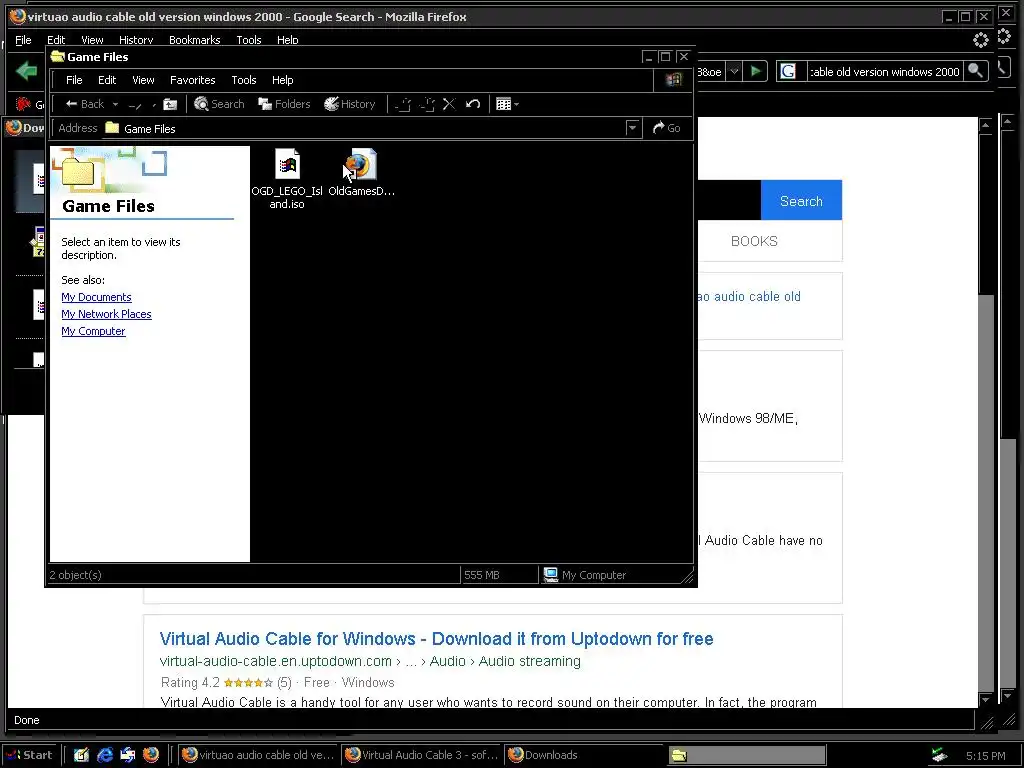This screenshot has height=768, width=1024.
Task: Open My Network Places link
Action: click(106, 314)
